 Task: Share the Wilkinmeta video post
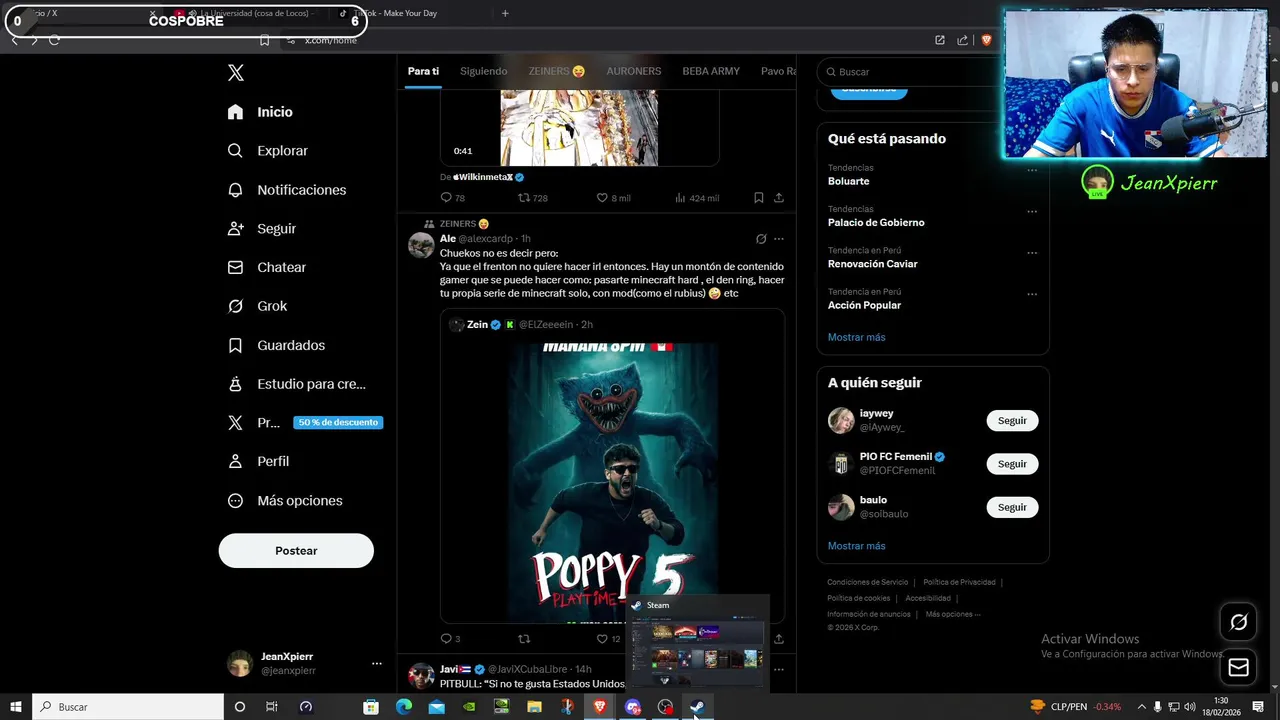[779, 198]
